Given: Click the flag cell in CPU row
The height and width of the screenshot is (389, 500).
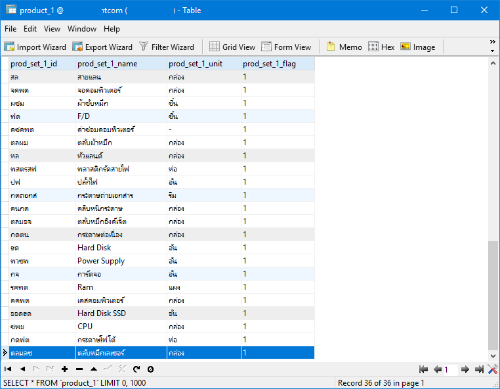Looking at the screenshot, I should 278,326.
